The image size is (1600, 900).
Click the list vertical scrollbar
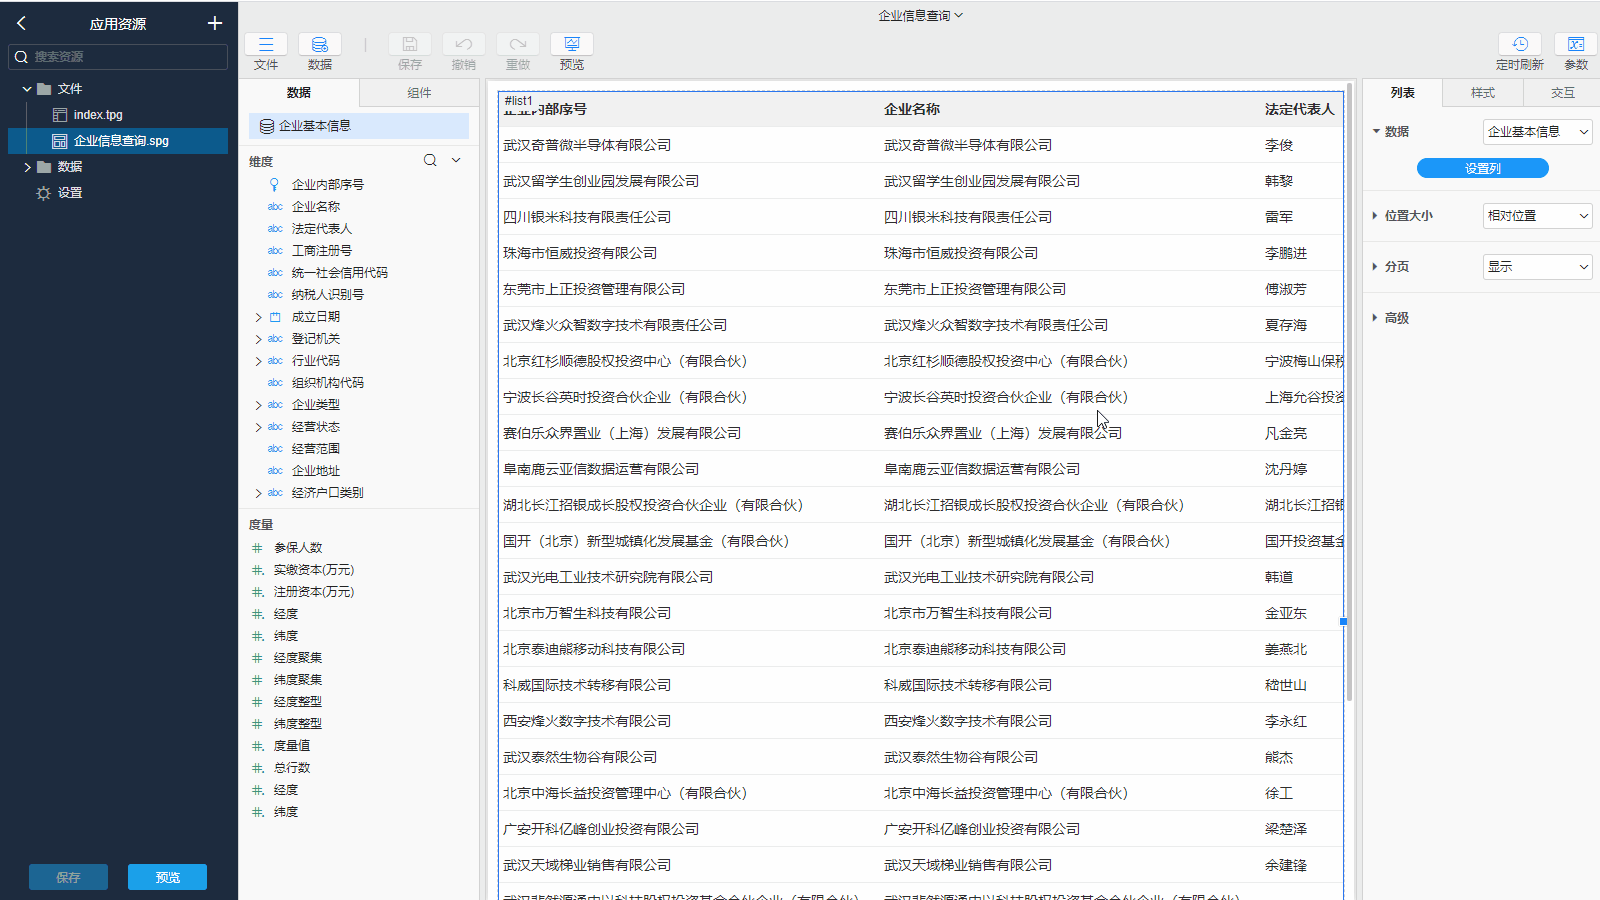1349,400
